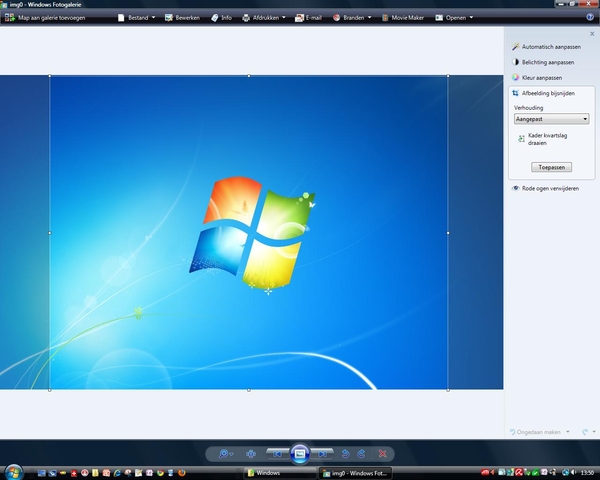This screenshot has width=600, height=480.
Task: Rotate photo clockwise
Action: click(361, 454)
